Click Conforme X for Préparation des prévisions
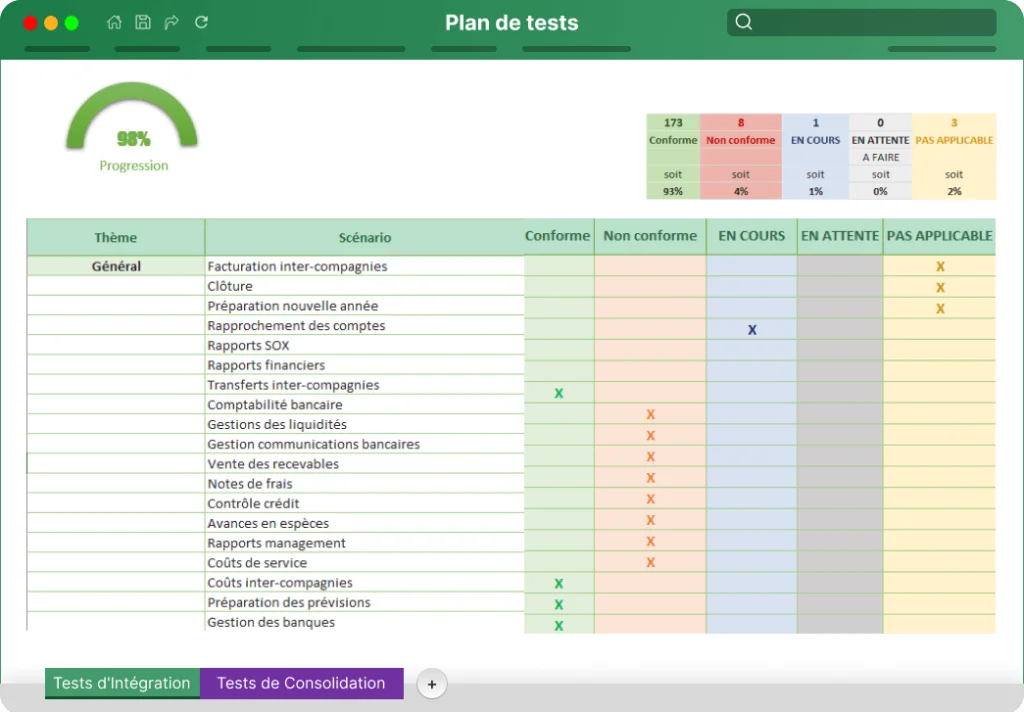 (558, 604)
